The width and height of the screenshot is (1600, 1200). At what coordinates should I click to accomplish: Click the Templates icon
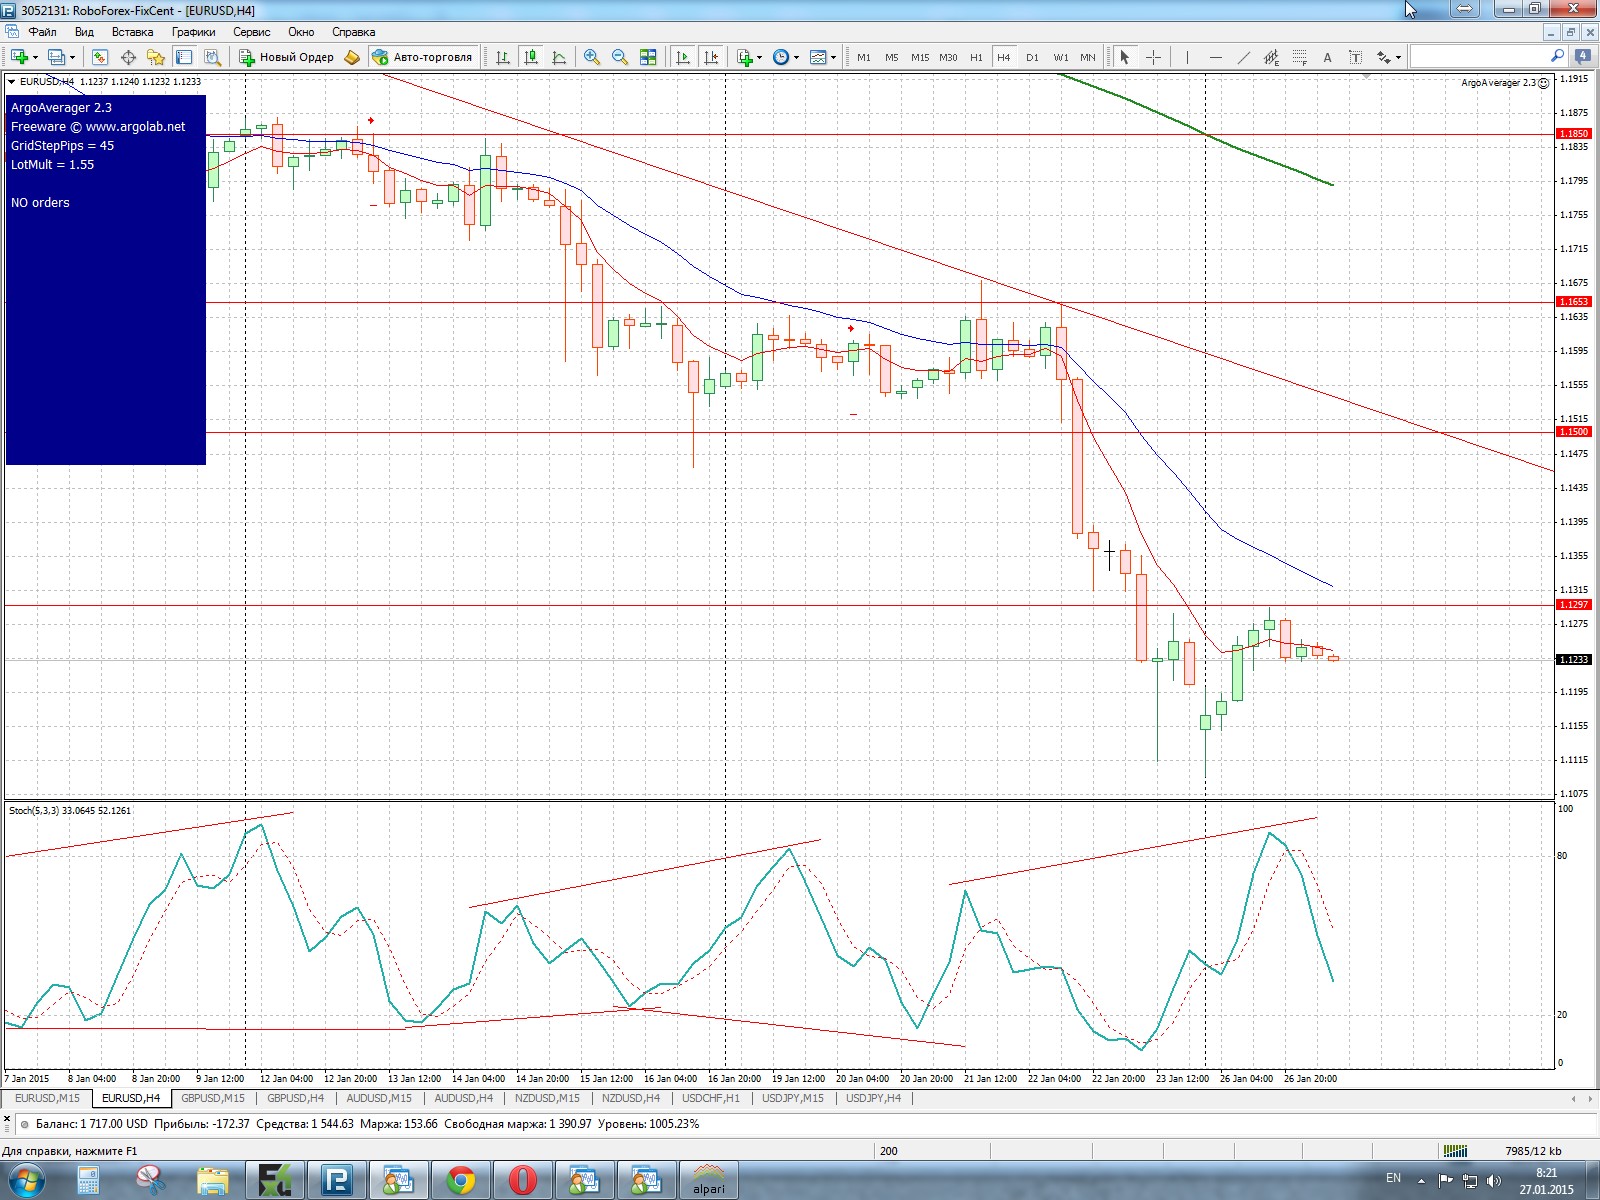(x=818, y=57)
